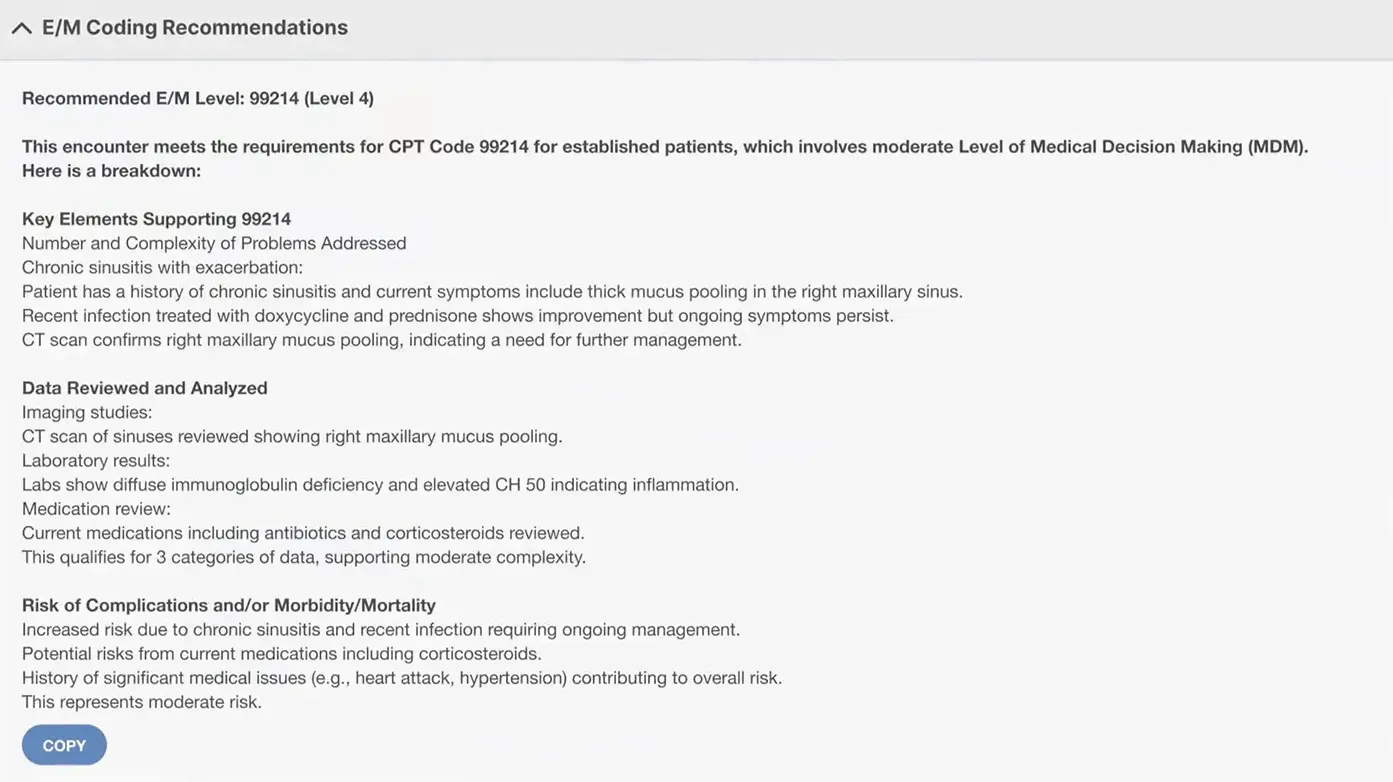This screenshot has height=782, width=1393.
Task: Select the Chronic sinusitis with exacerbation line
Action: [162, 267]
